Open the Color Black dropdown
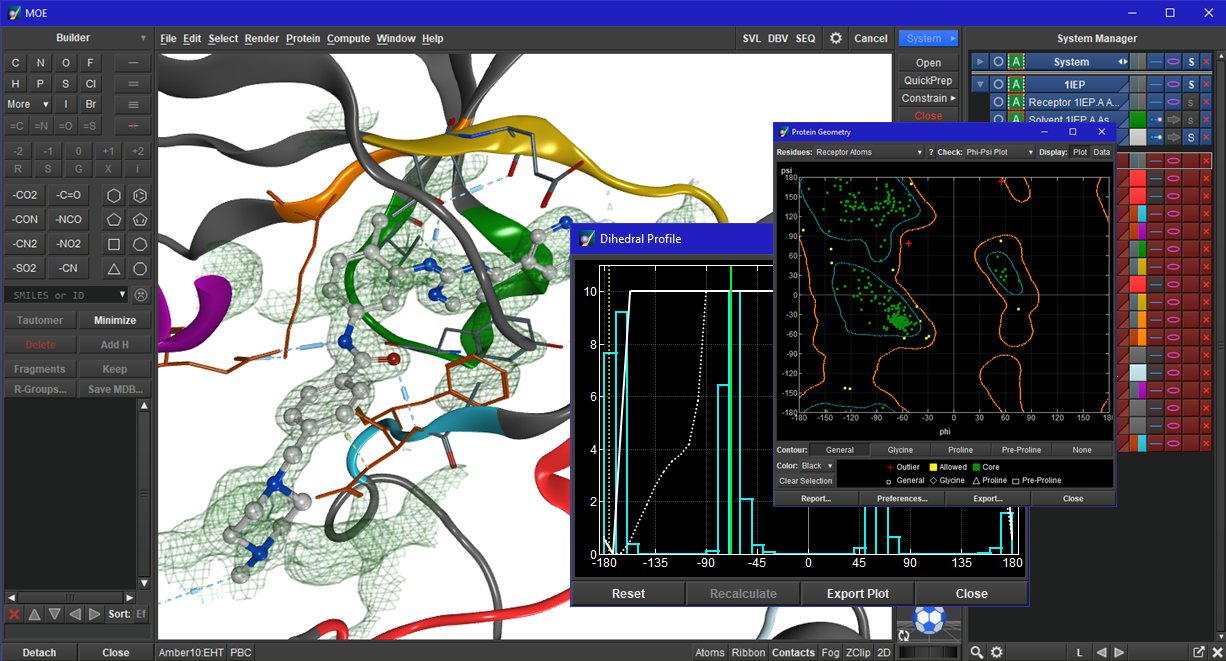This screenshot has width=1226, height=661. (x=816, y=466)
